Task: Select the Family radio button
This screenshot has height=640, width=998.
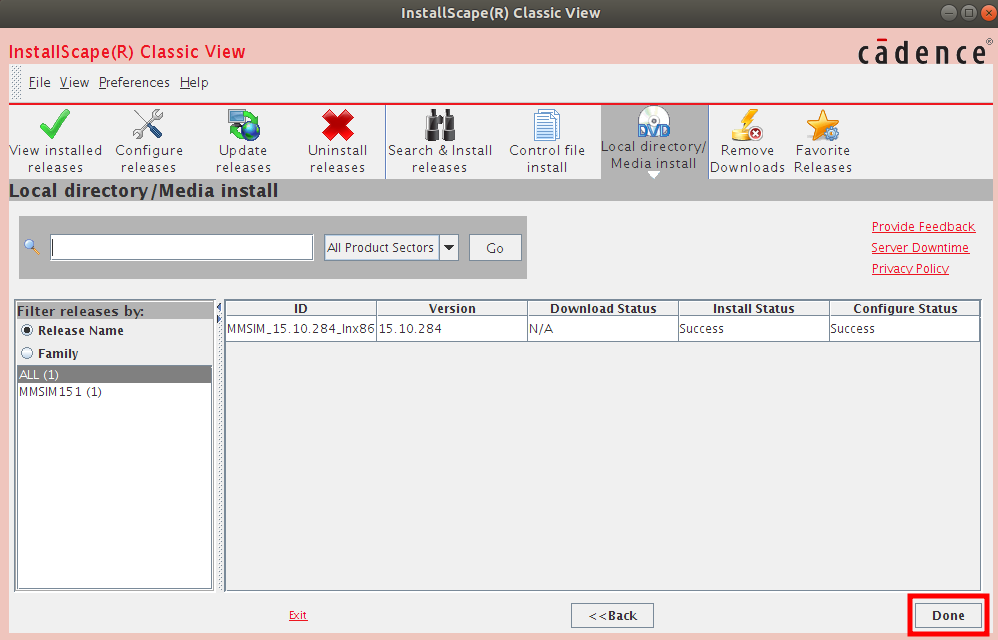Action: (27, 353)
